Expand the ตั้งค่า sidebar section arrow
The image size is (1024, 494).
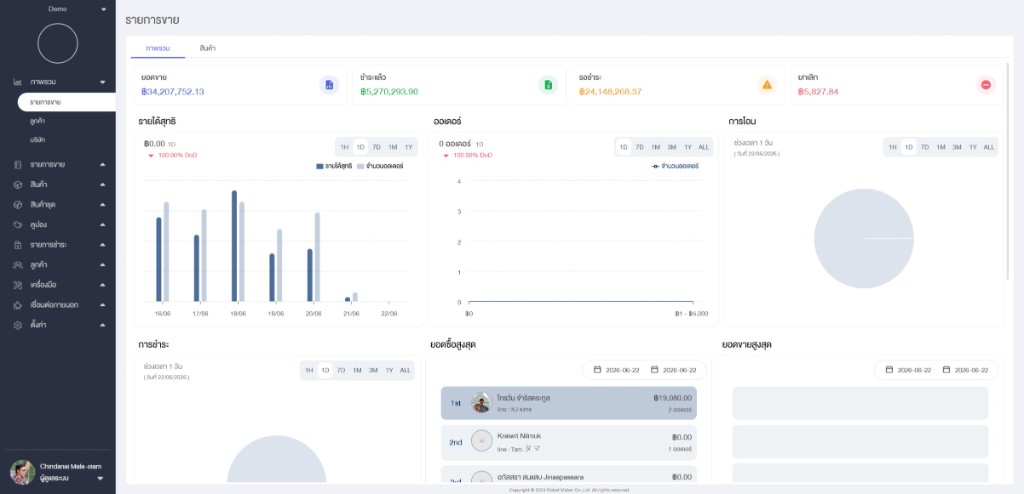[103, 325]
